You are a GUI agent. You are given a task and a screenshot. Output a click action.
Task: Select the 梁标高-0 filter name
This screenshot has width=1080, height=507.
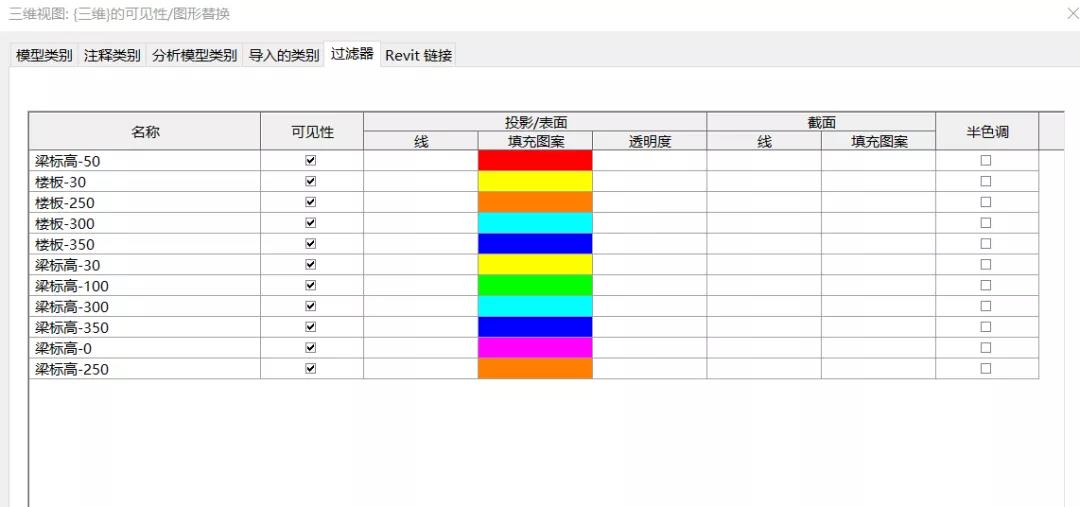pyautogui.click(x=63, y=349)
